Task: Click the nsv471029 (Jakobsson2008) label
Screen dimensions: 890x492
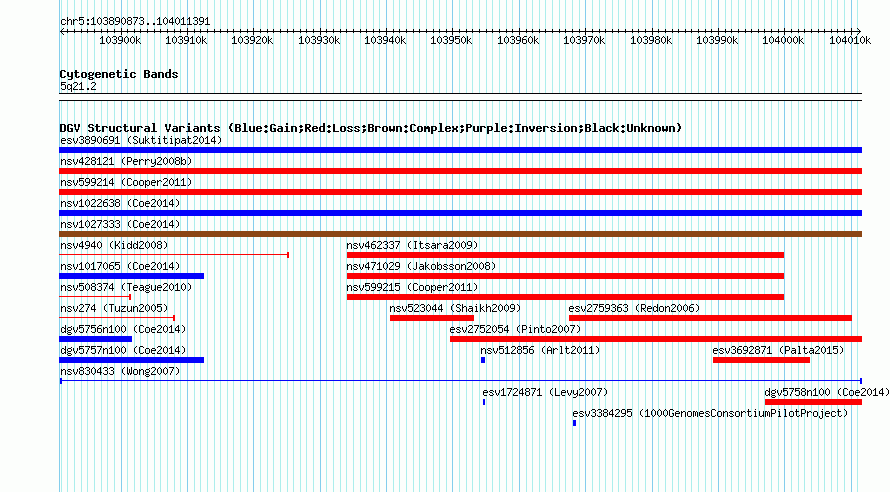Action: click(x=421, y=266)
